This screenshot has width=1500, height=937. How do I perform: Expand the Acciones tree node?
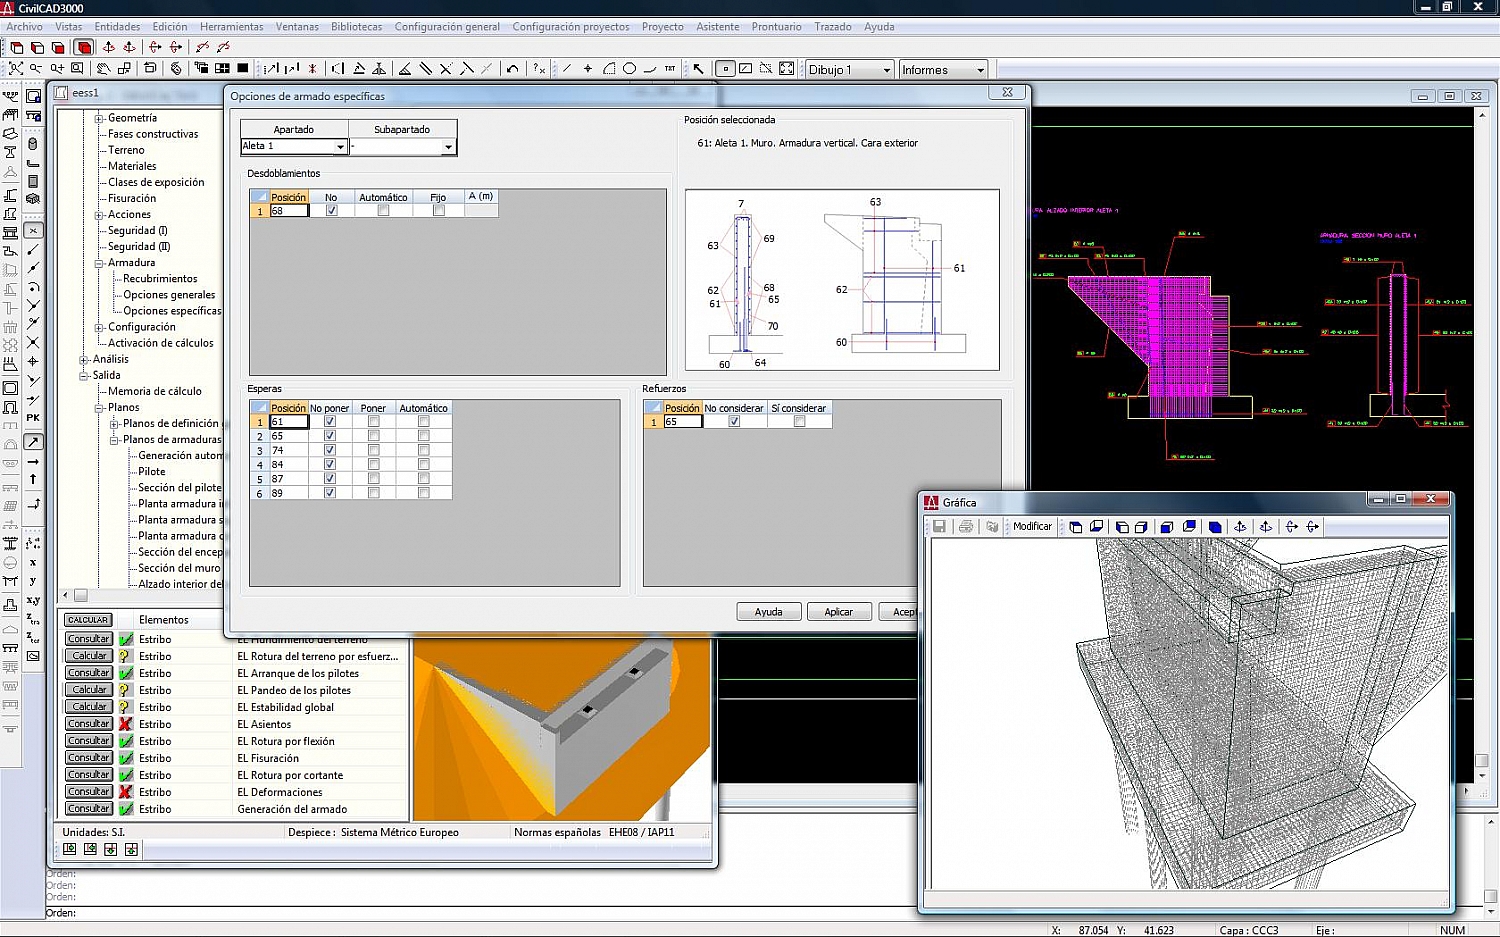(x=100, y=215)
